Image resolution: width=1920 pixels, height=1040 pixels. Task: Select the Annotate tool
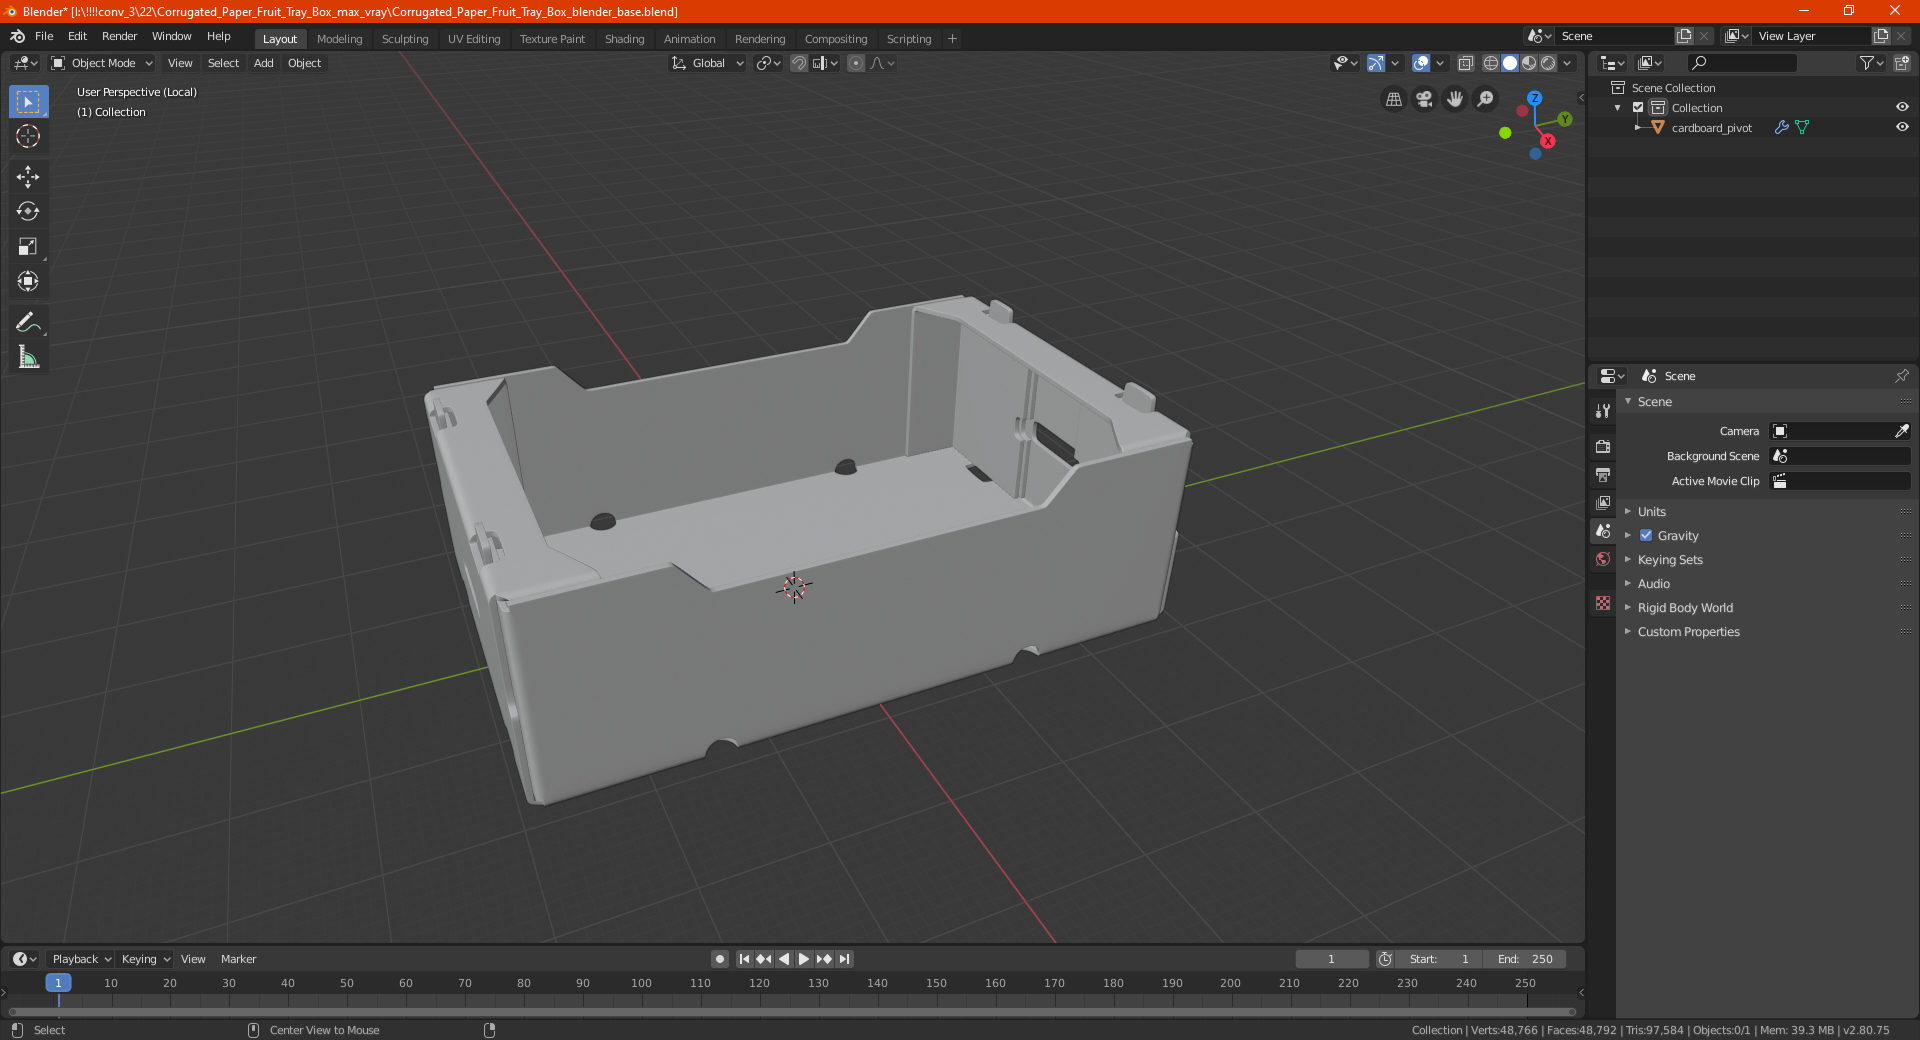tap(28, 322)
